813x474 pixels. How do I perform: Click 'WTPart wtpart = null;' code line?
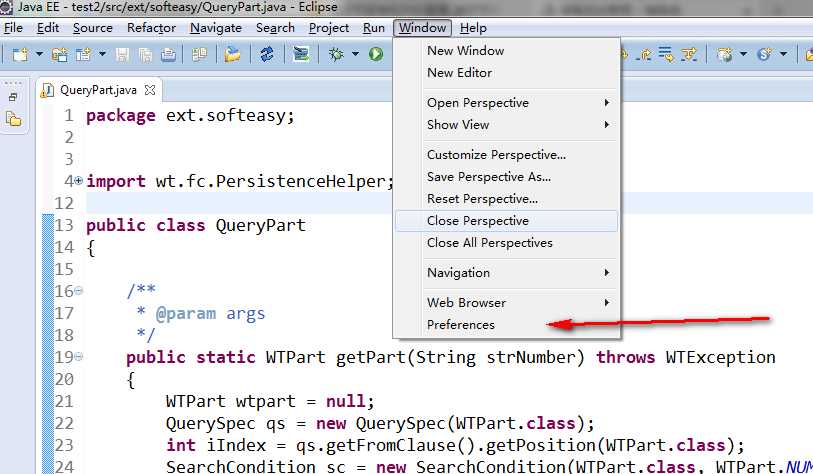(270, 401)
